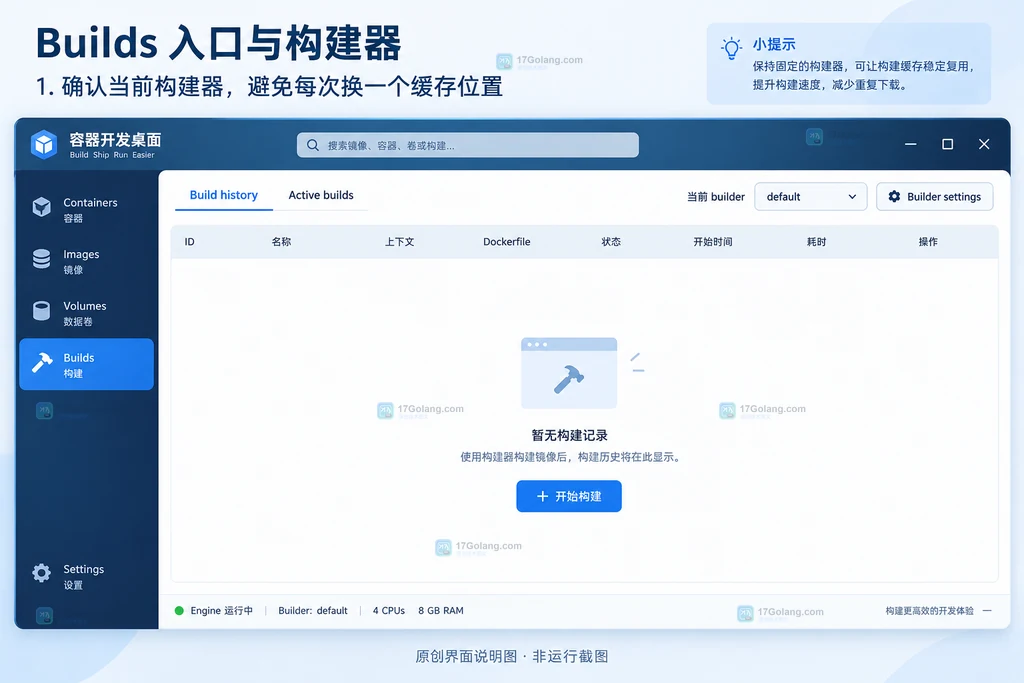Open Settings 设置 sidebar item
The image size is (1024, 683).
pyautogui.click(x=86, y=575)
